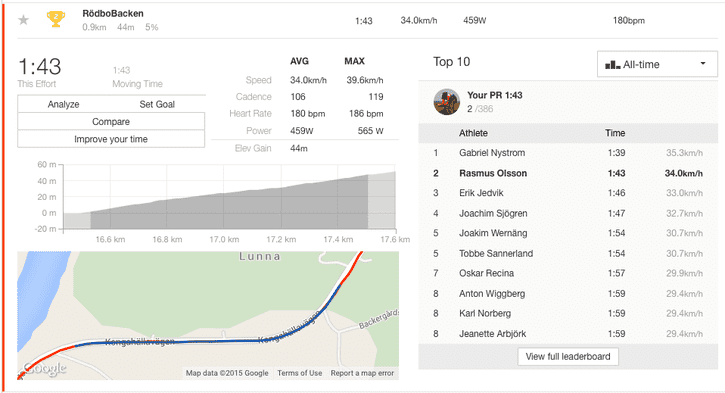Select athlete Joachim Sjögren
Viewport: 725px width, 393px height.
493,213
